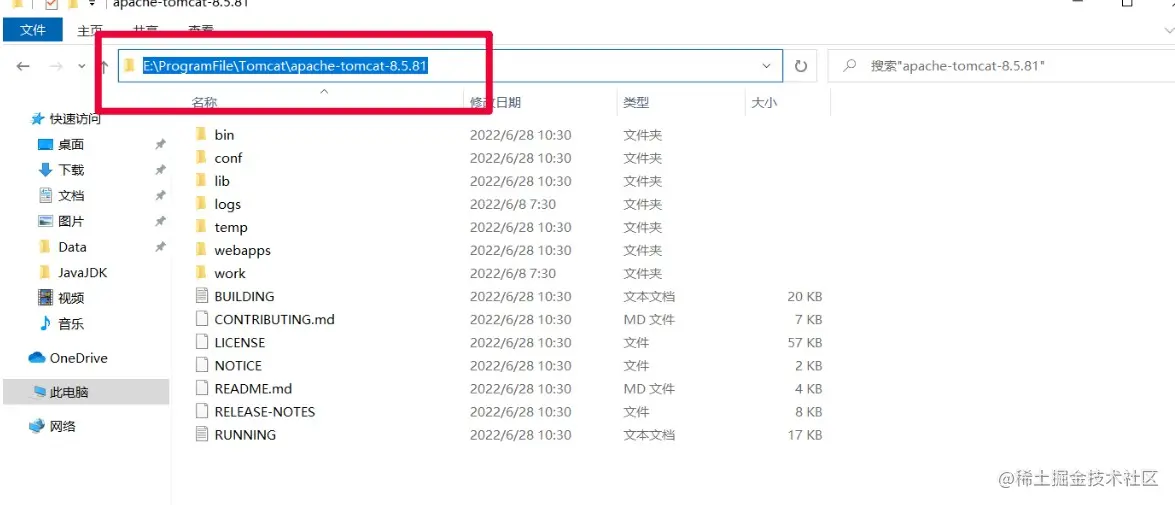Open 图片 in the navigation pane
The image size is (1175, 505).
[x=71, y=222]
